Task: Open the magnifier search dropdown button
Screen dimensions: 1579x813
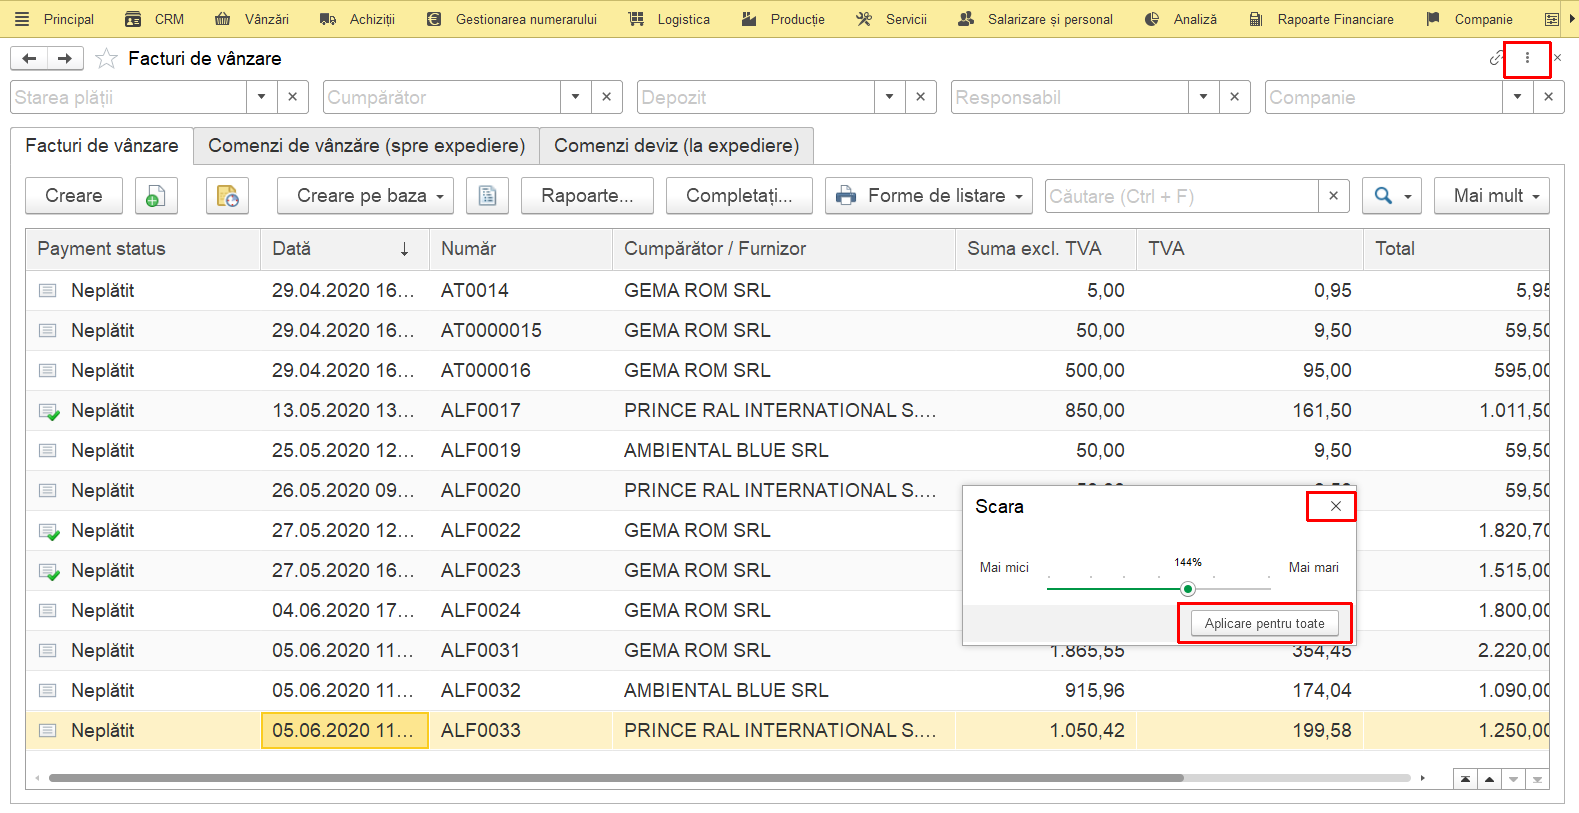Action: [1392, 196]
